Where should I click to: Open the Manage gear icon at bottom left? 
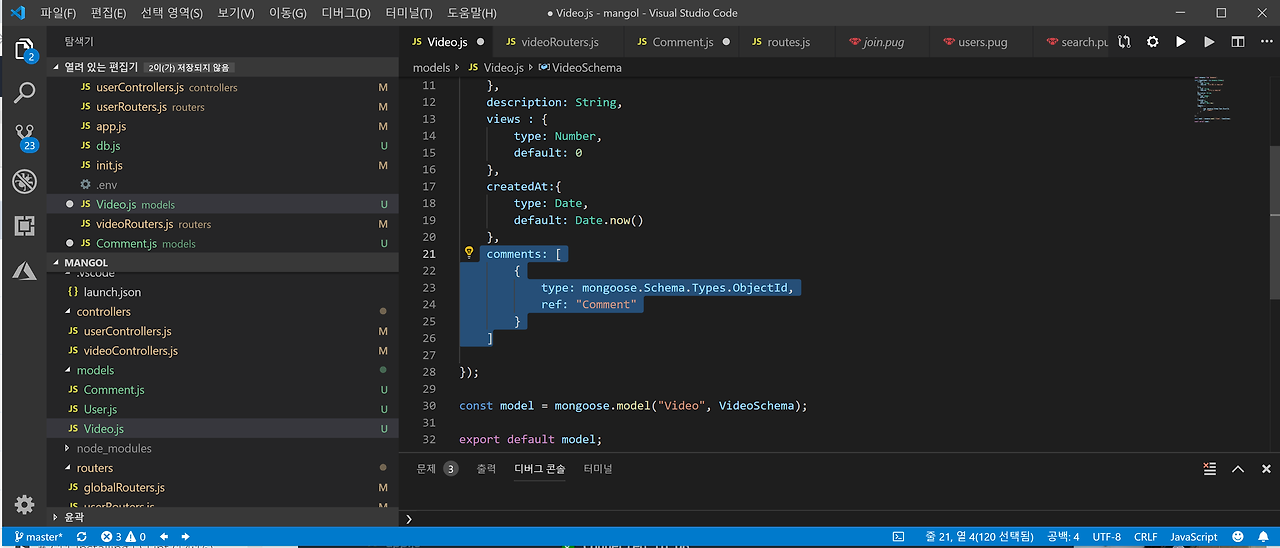pos(25,504)
